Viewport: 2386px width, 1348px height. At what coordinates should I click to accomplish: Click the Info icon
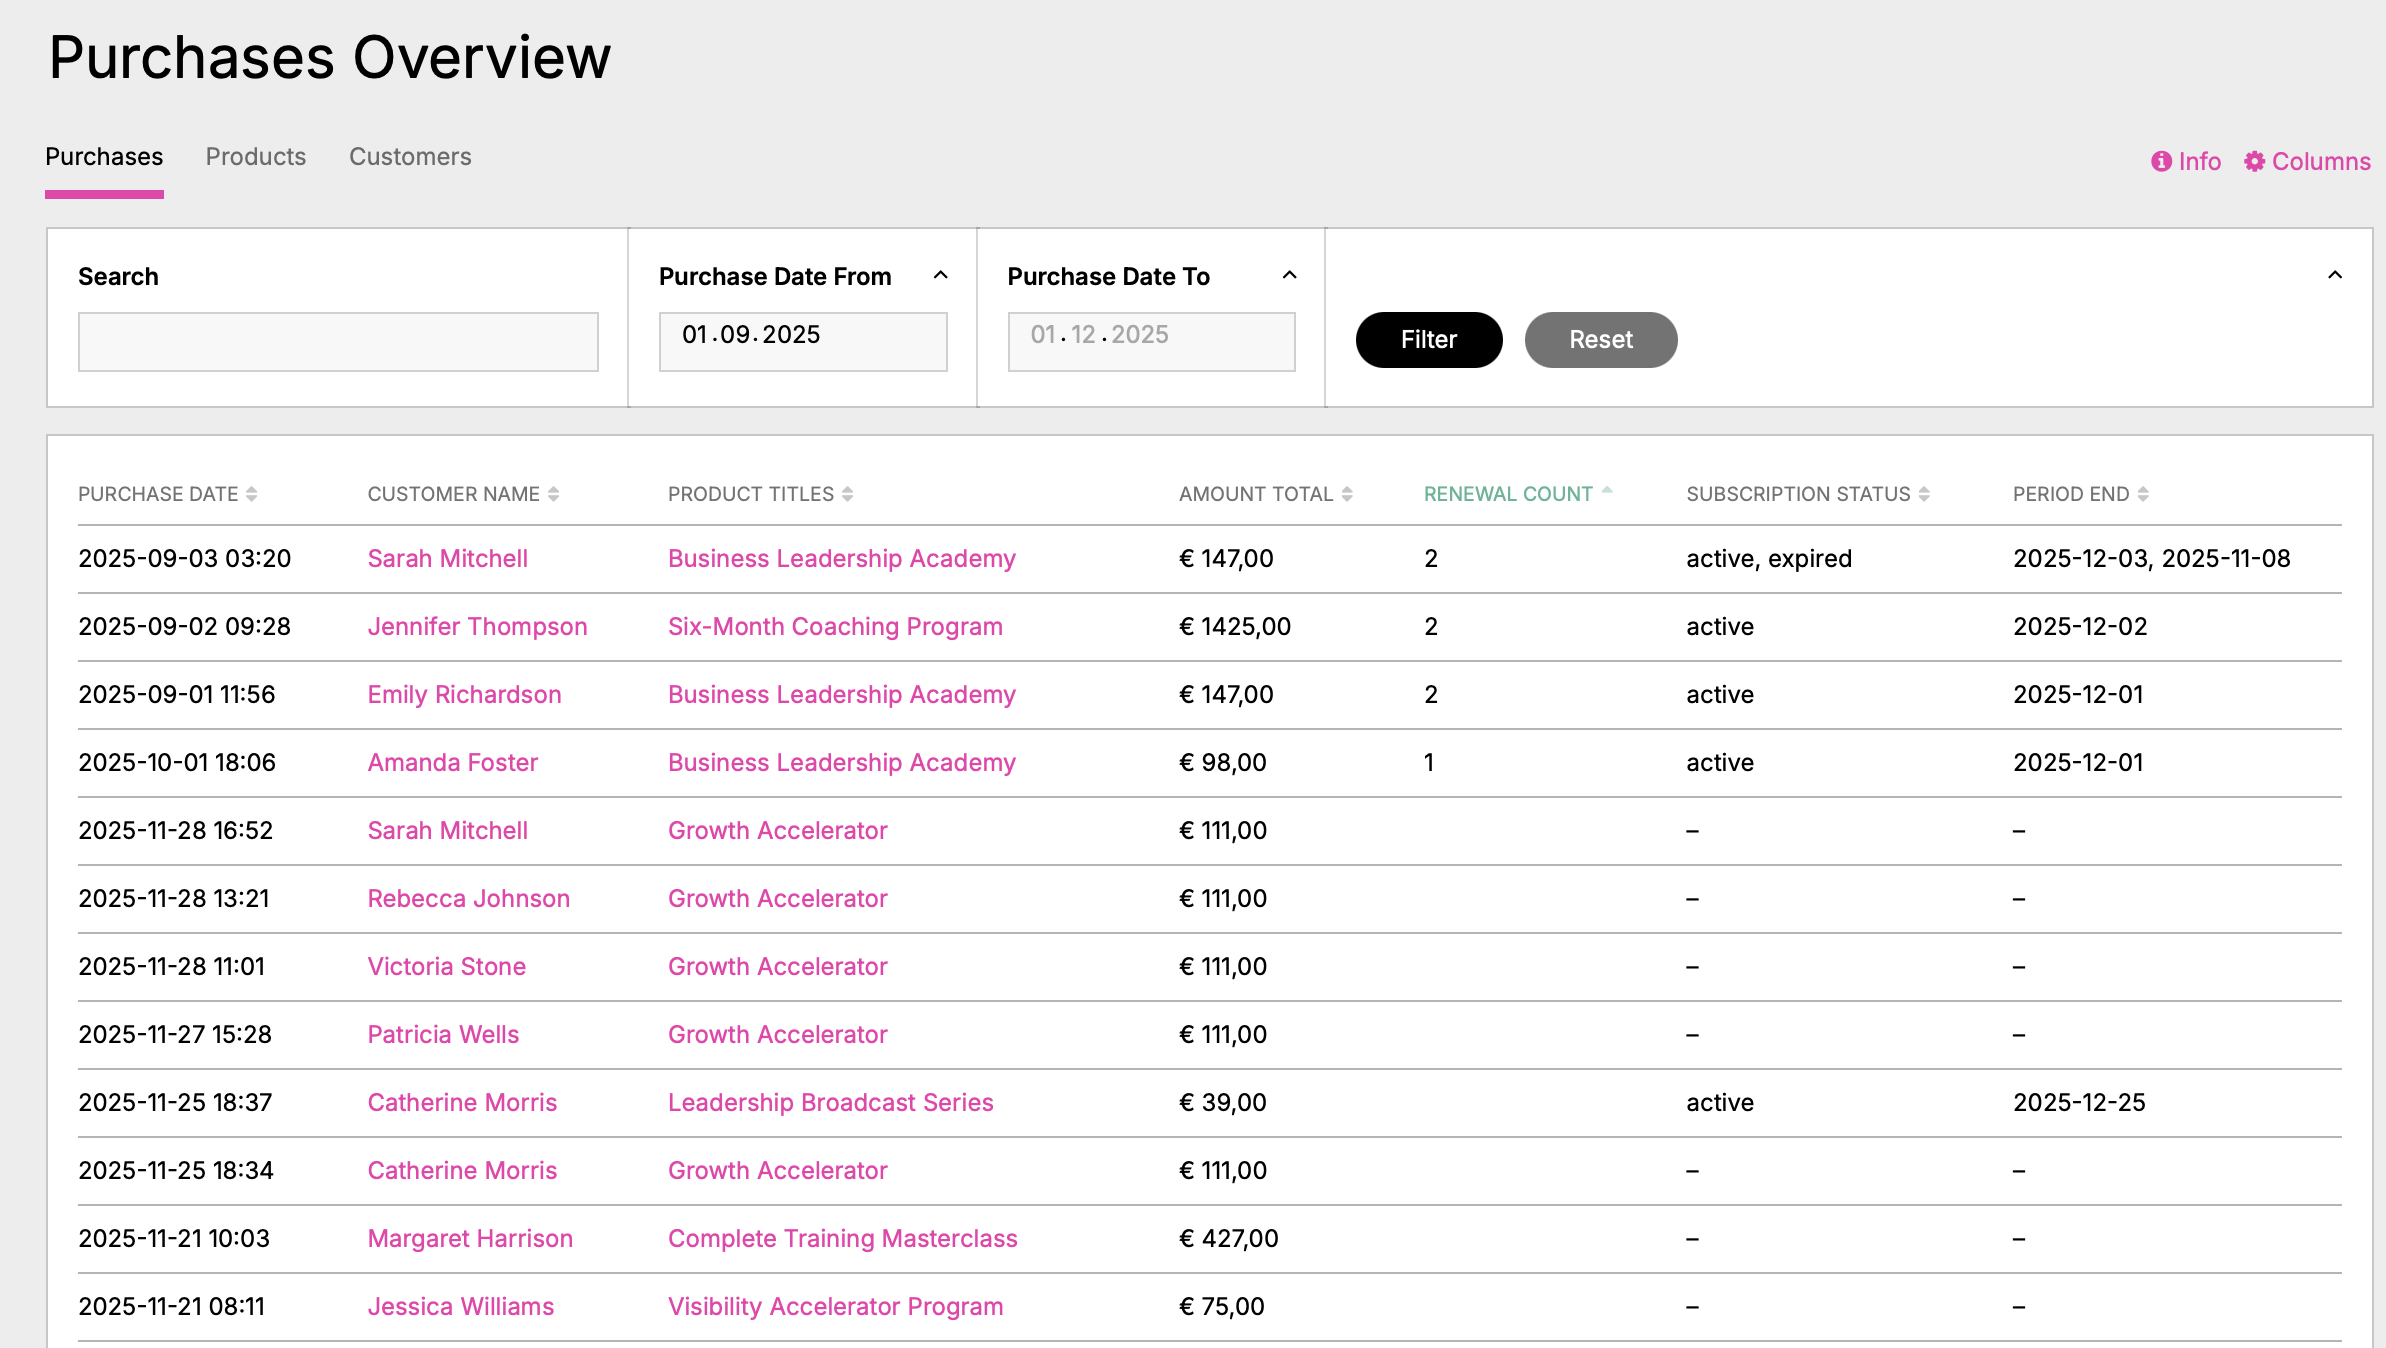tap(2161, 162)
